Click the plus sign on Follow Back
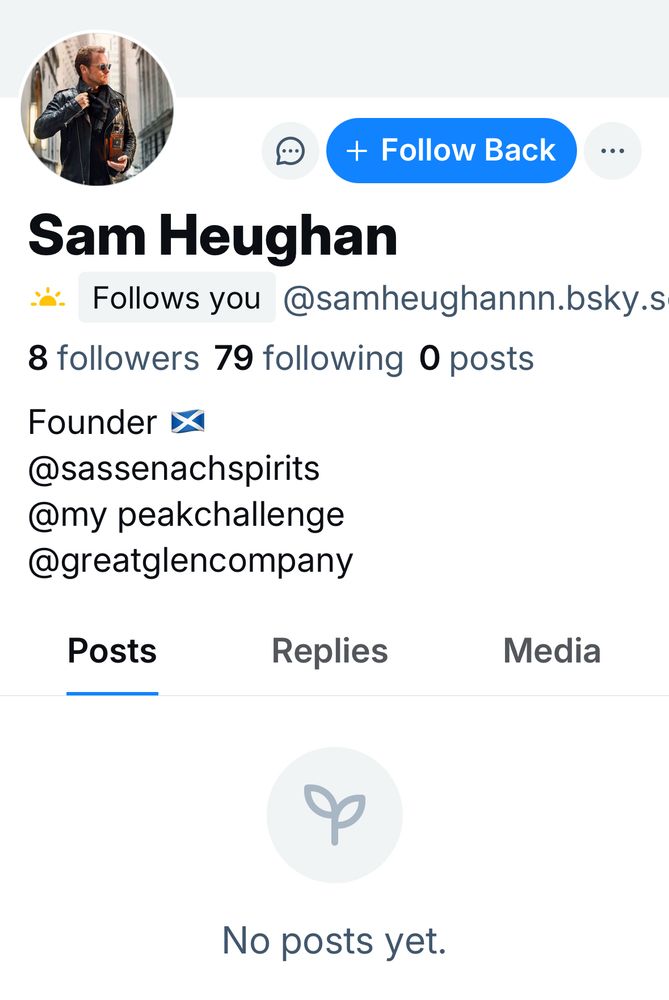Viewport: 669px width, 1000px height. click(357, 151)
